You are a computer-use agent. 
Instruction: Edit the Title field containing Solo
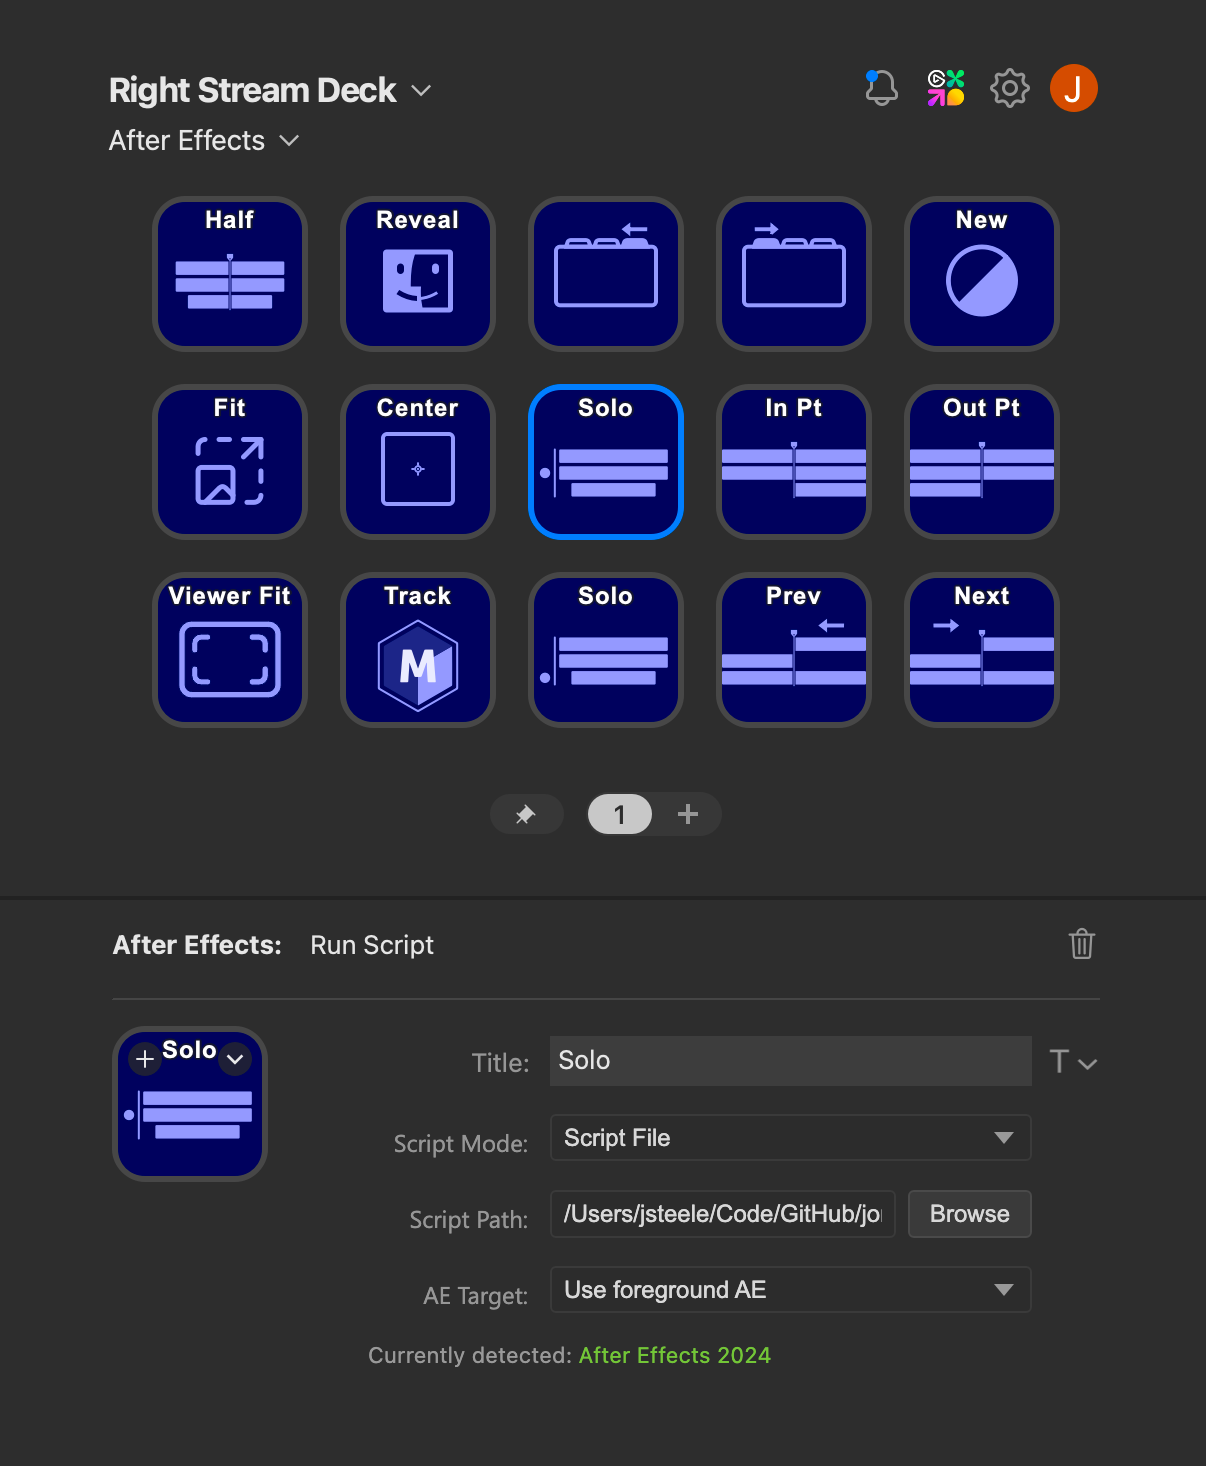tap(791, 1061)
